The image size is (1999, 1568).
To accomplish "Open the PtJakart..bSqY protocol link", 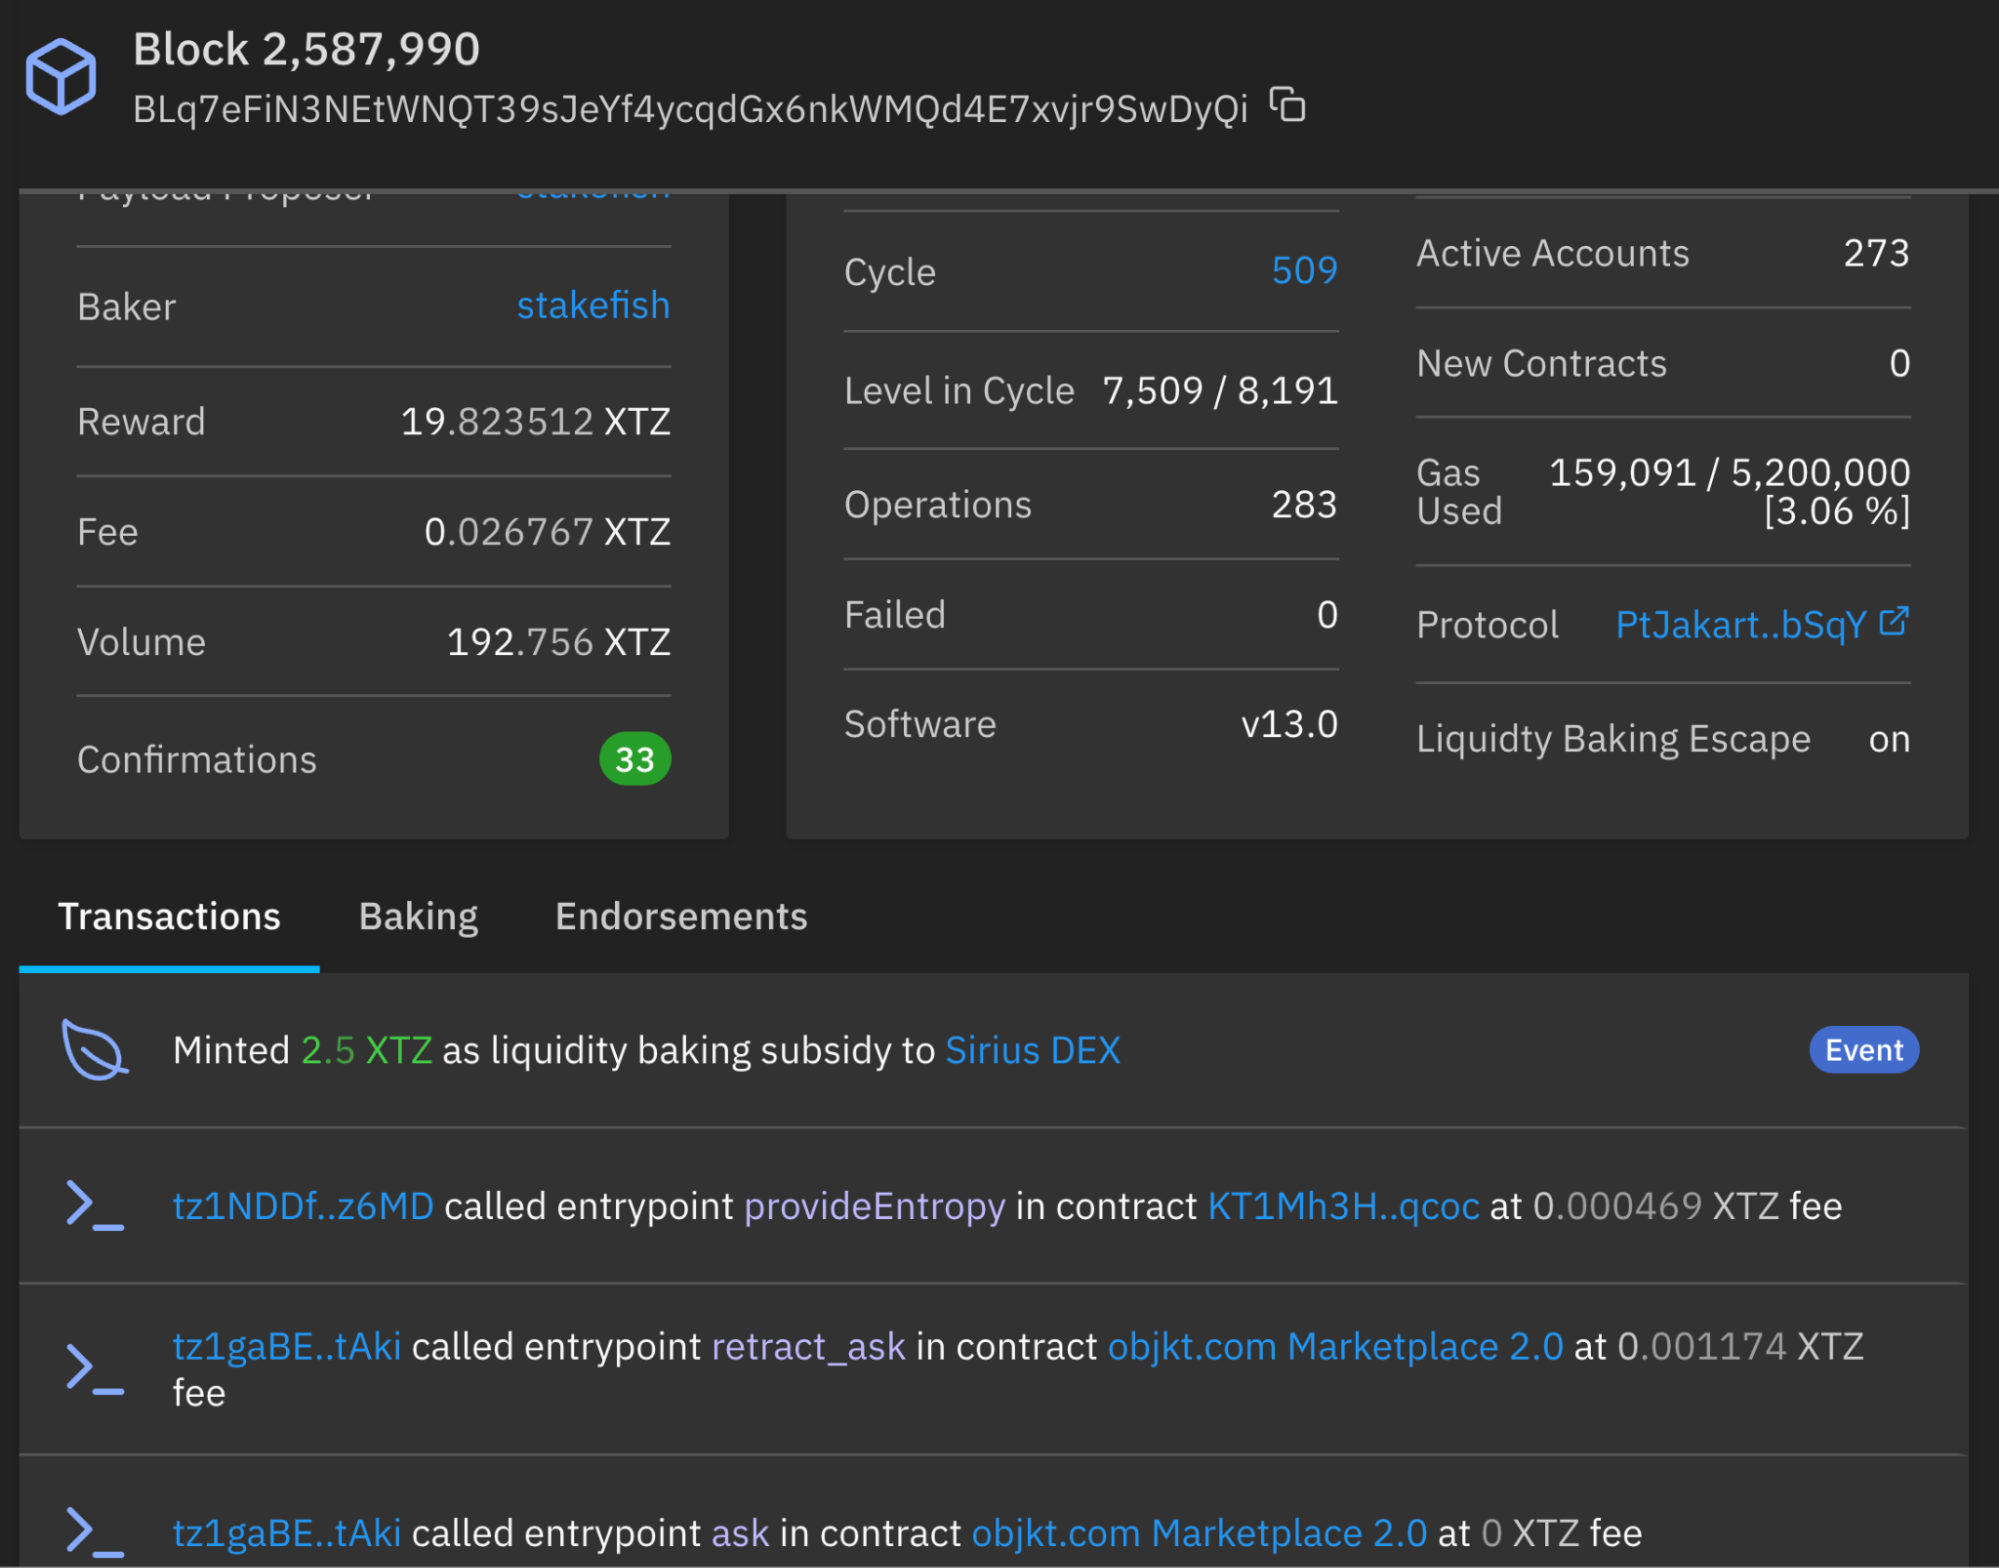I will click(x=1740, y=625).
